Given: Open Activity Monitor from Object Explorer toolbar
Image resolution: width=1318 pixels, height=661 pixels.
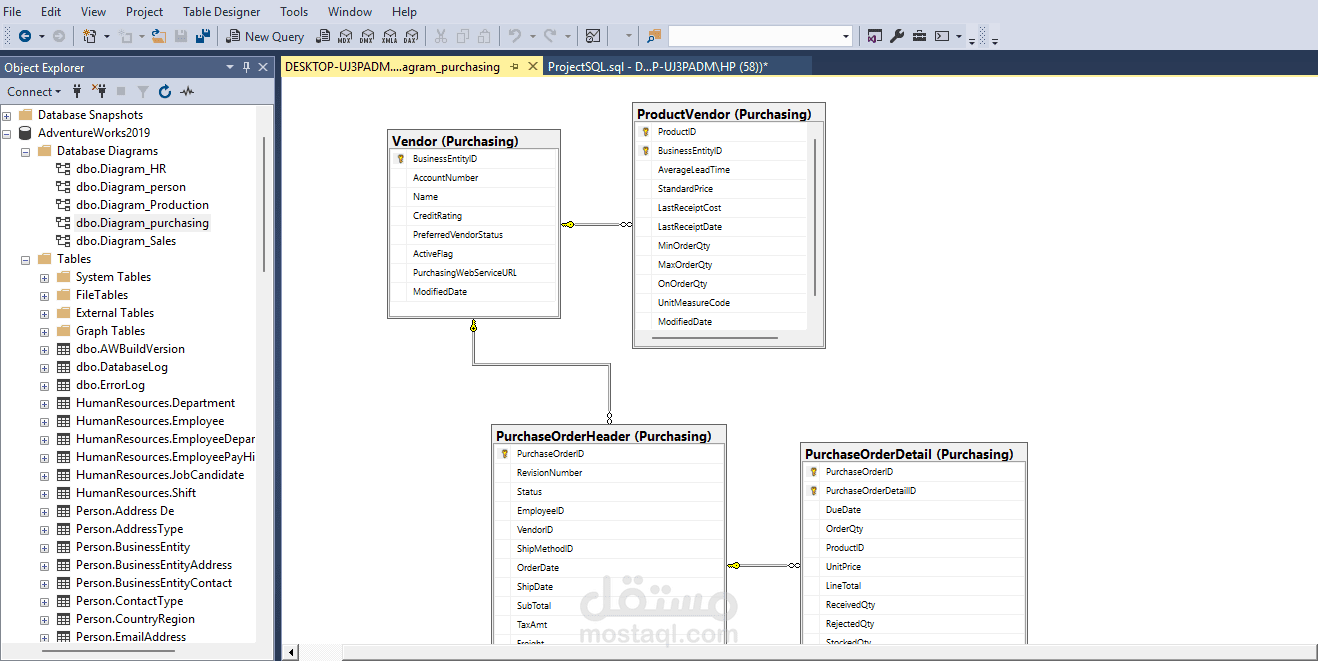Looking at the screenshot, I should click(186, 91).
